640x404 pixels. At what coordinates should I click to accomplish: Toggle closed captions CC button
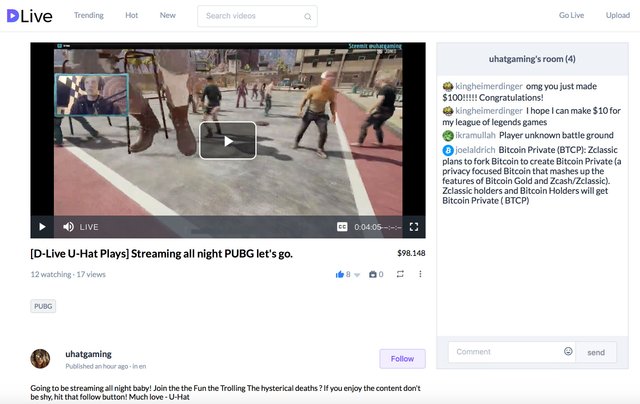point(342,227)
